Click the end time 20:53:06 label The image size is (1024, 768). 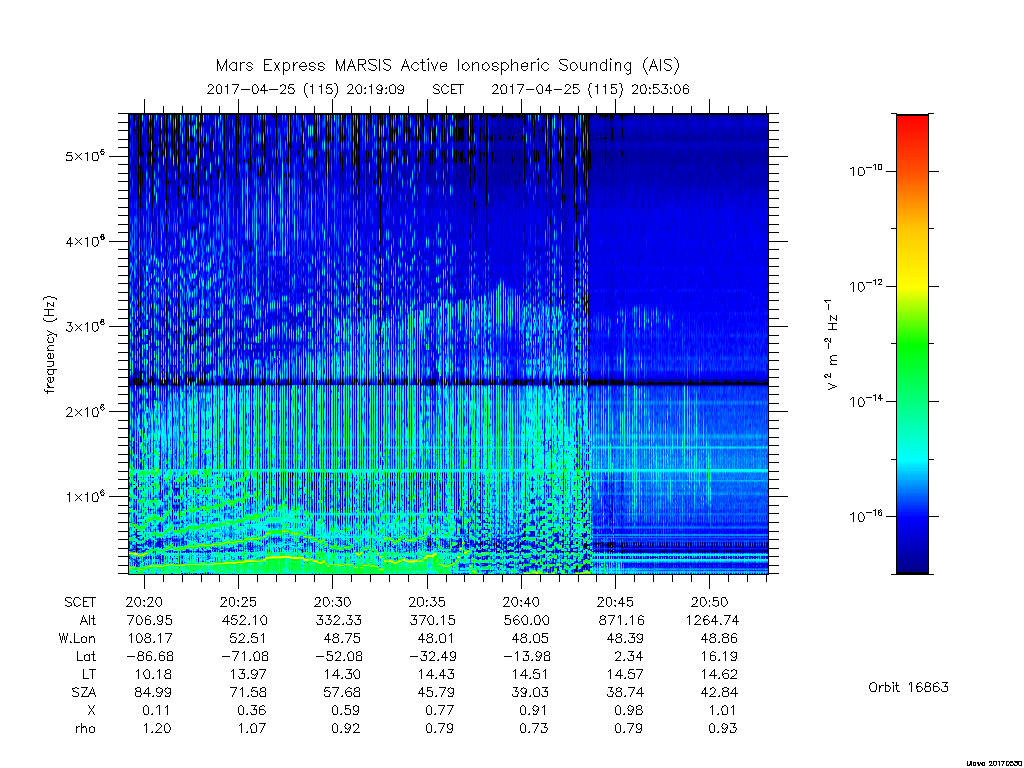660,89
